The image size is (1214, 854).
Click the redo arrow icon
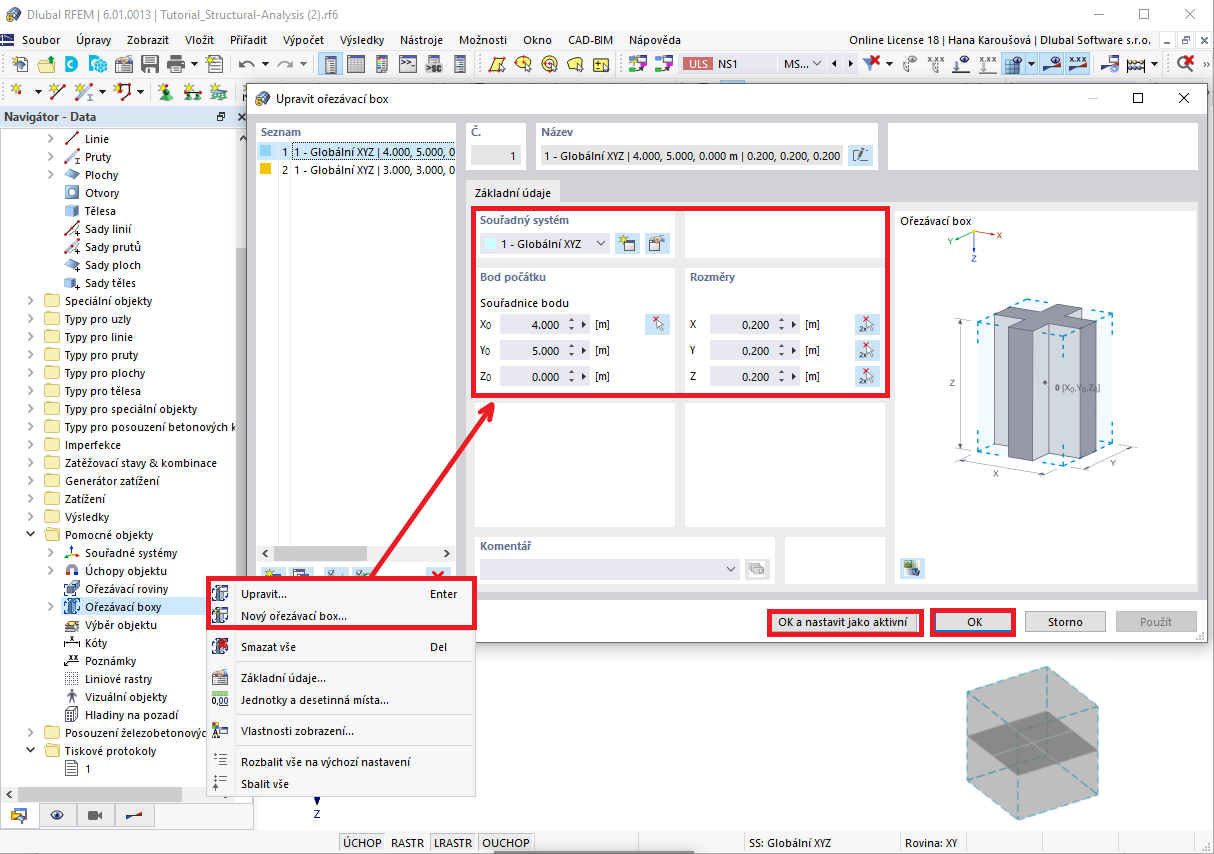[x=285, y=64]
